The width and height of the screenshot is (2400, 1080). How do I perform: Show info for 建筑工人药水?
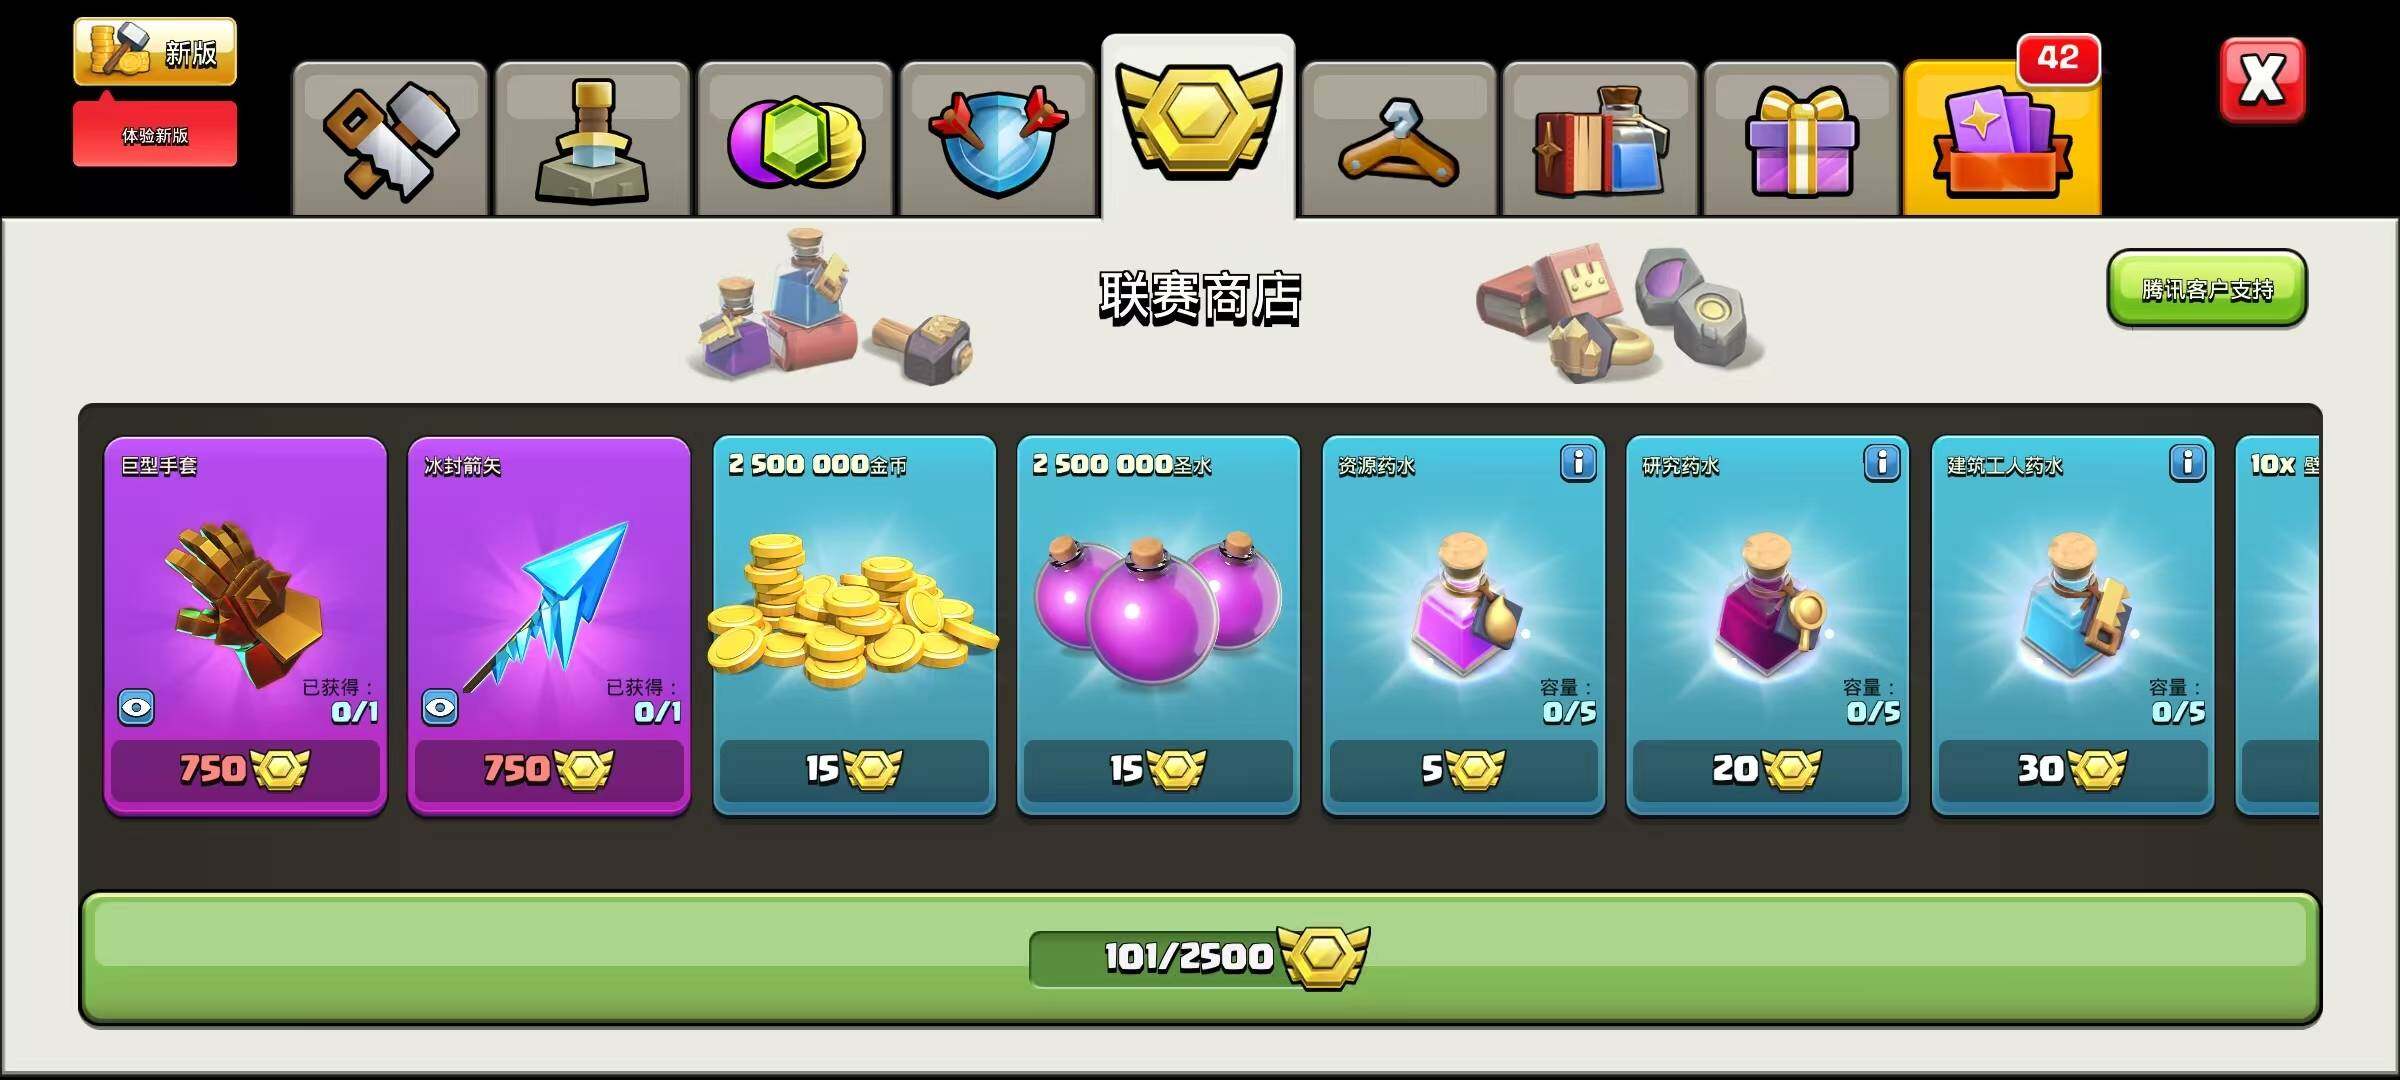(2187, 463)
